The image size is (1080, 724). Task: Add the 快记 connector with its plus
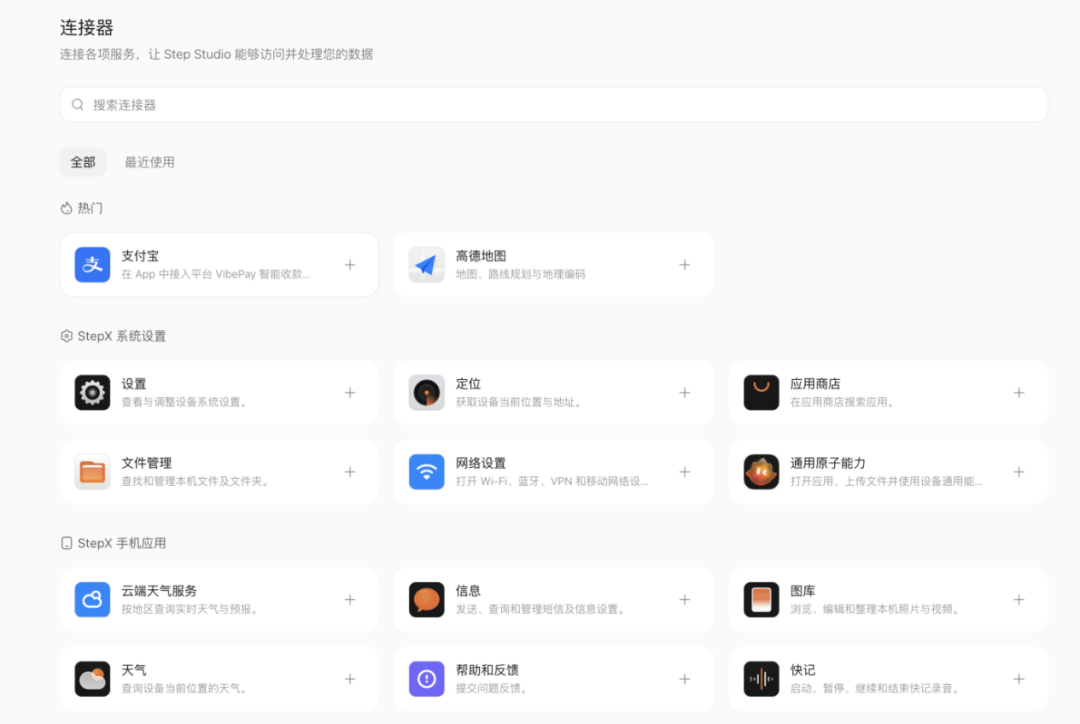[1019, 679]
